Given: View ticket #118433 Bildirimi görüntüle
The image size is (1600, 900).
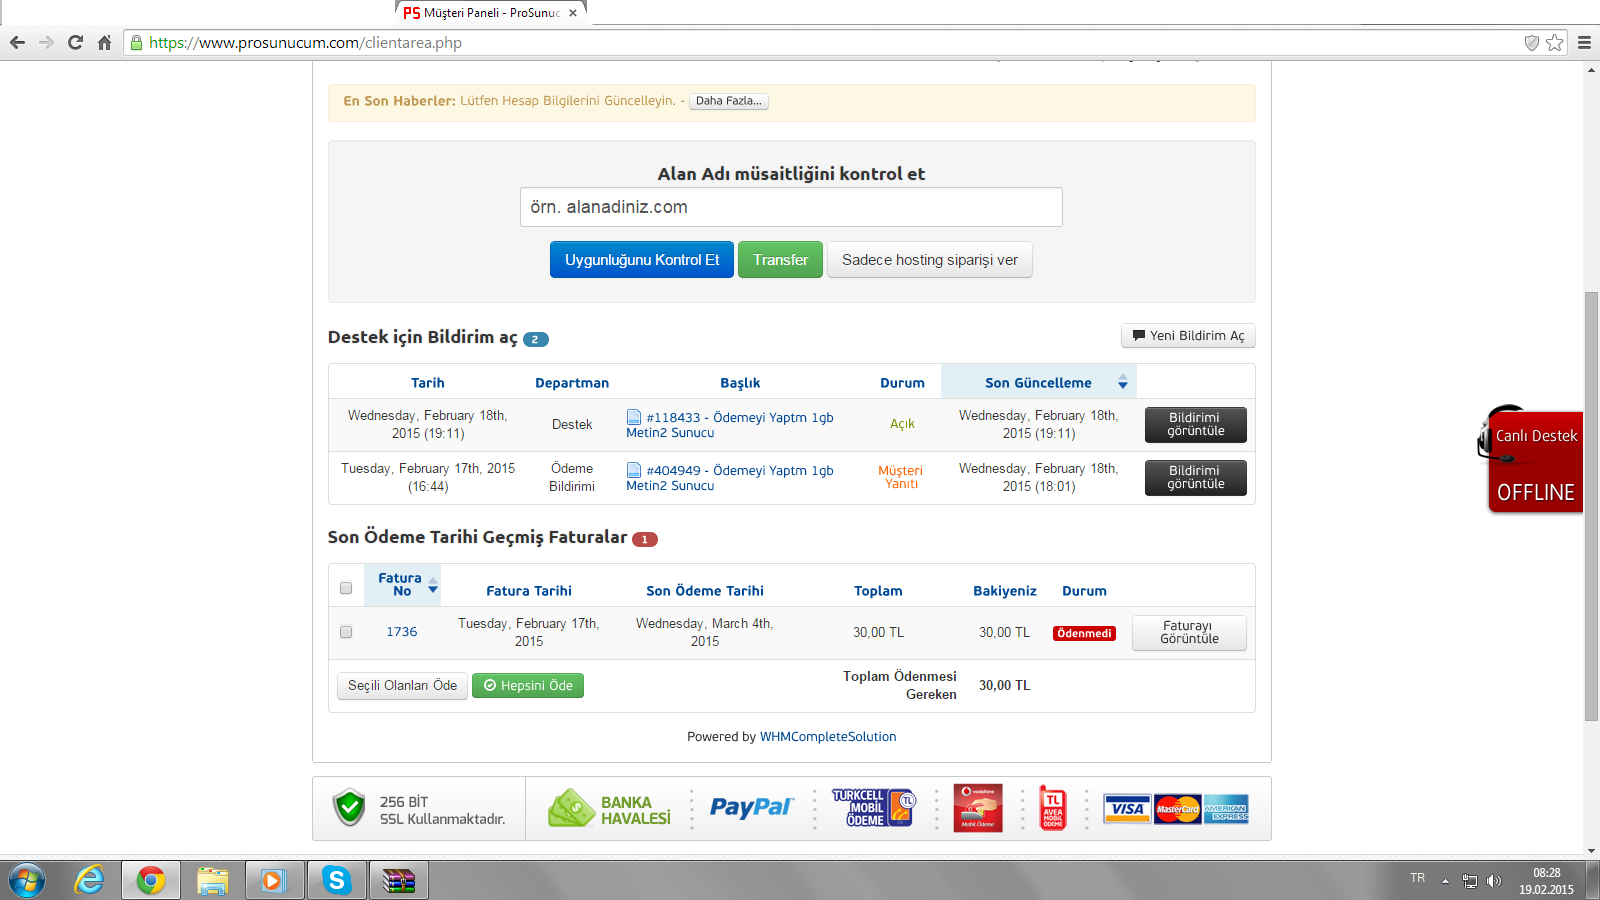Looking at the screenshot, I should tap(1196, 425).
